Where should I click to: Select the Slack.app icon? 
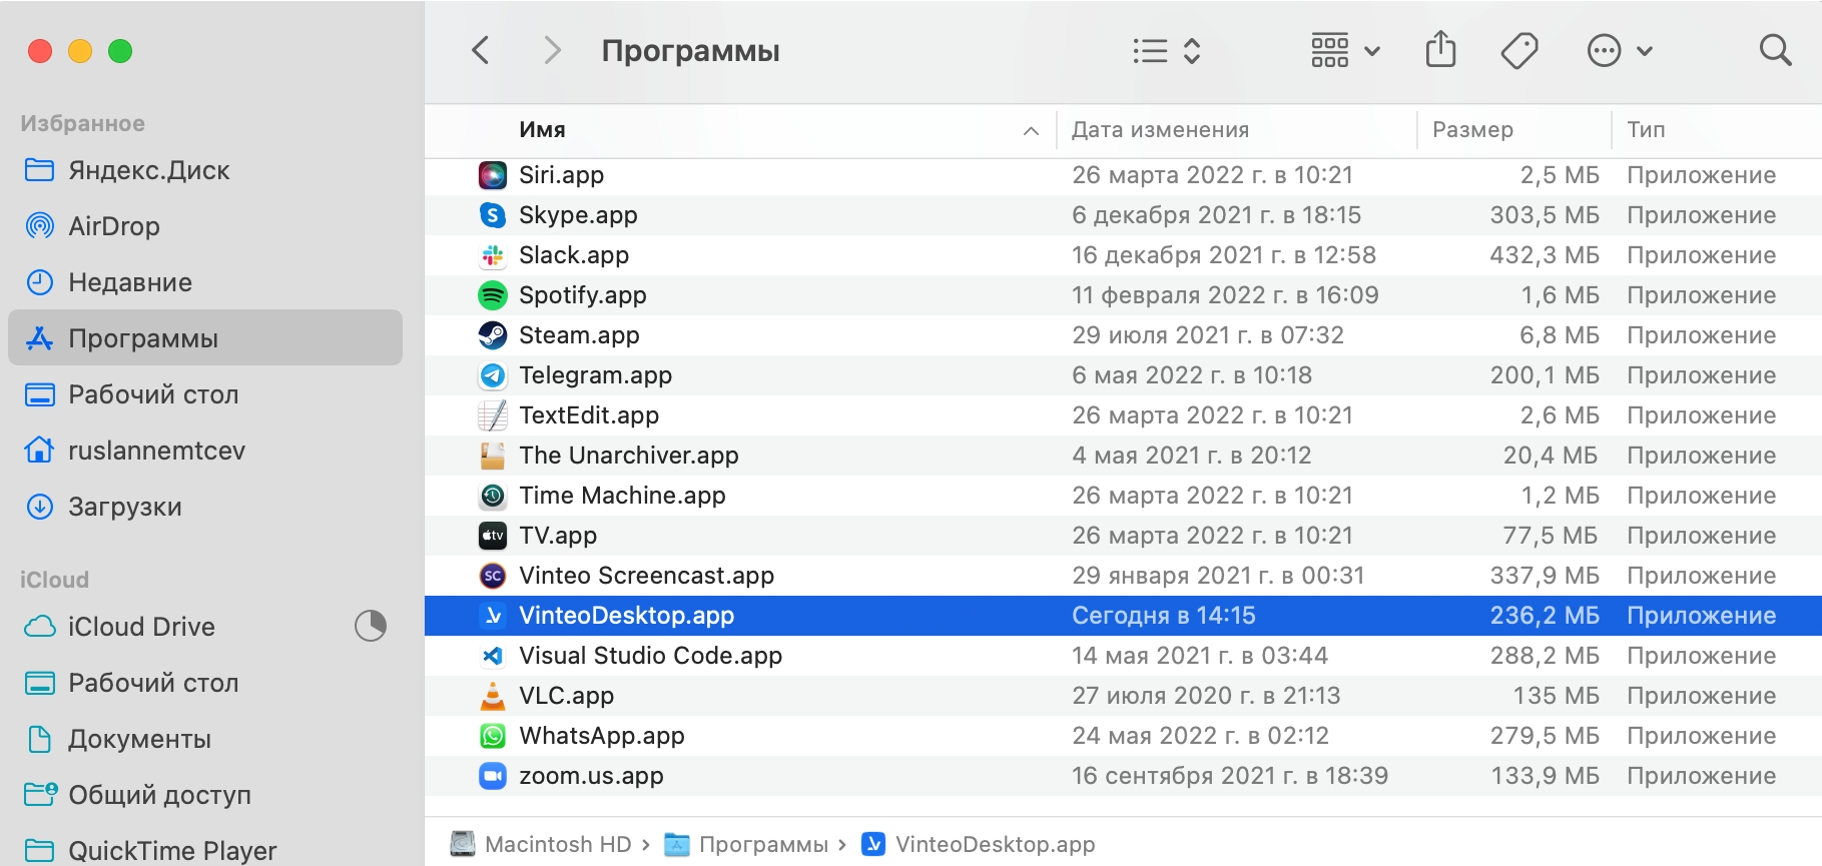pos(493,255)
